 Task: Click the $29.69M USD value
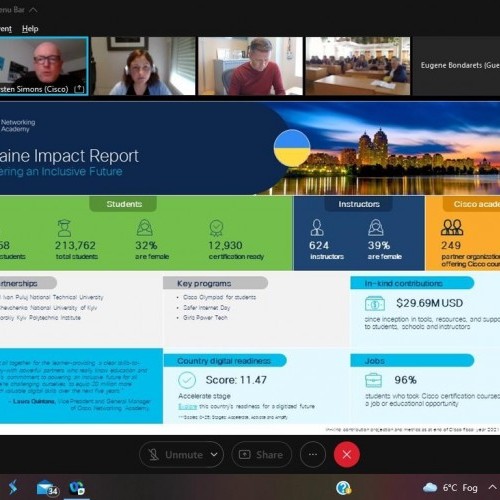coord(429,303)
